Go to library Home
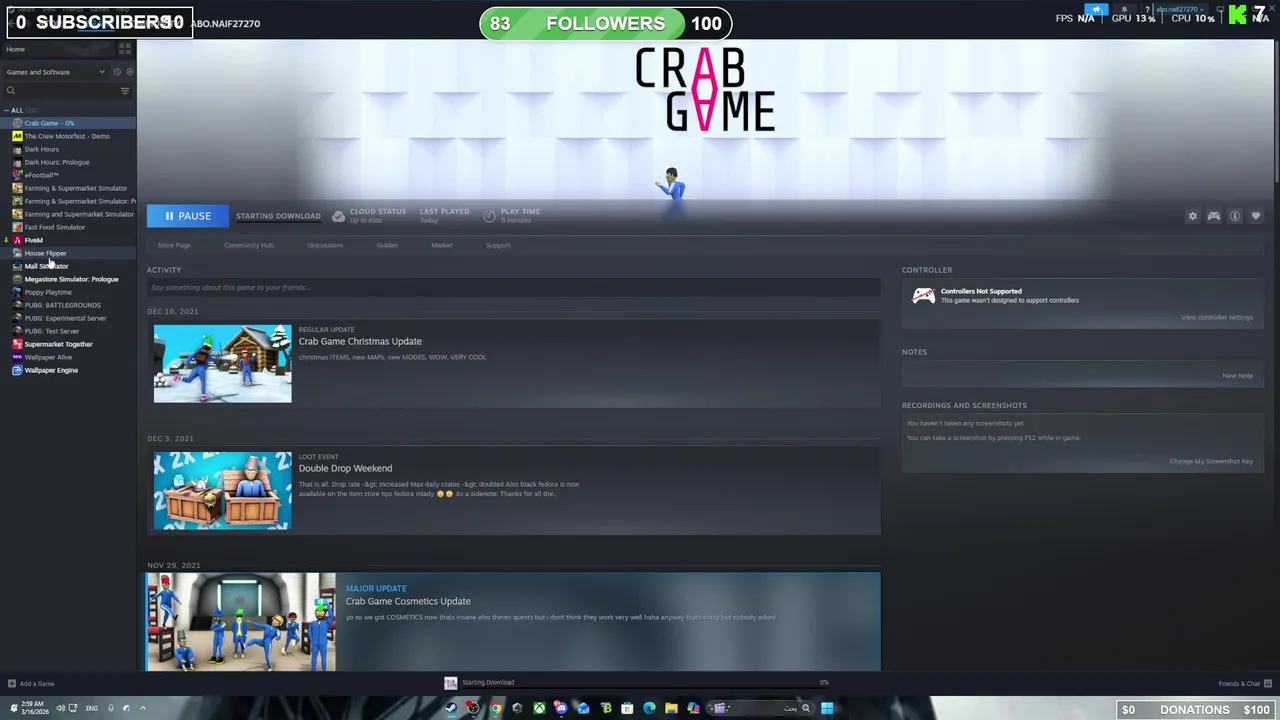Image resolution: width=1280 pixels, height=720 pixels. 15,49
